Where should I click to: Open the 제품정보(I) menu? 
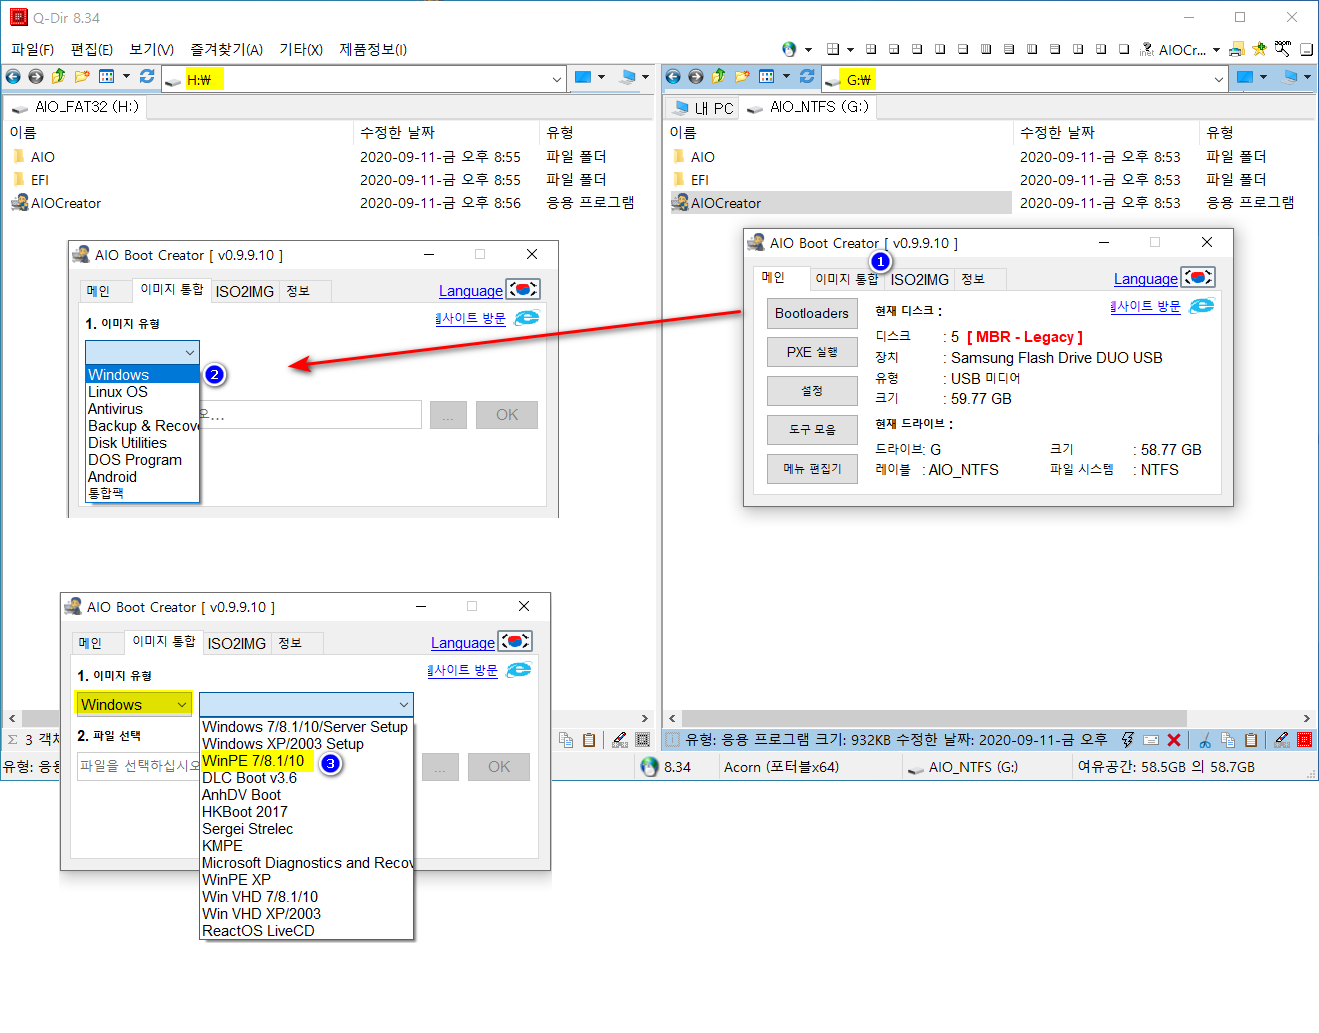(x=373, y=49)
